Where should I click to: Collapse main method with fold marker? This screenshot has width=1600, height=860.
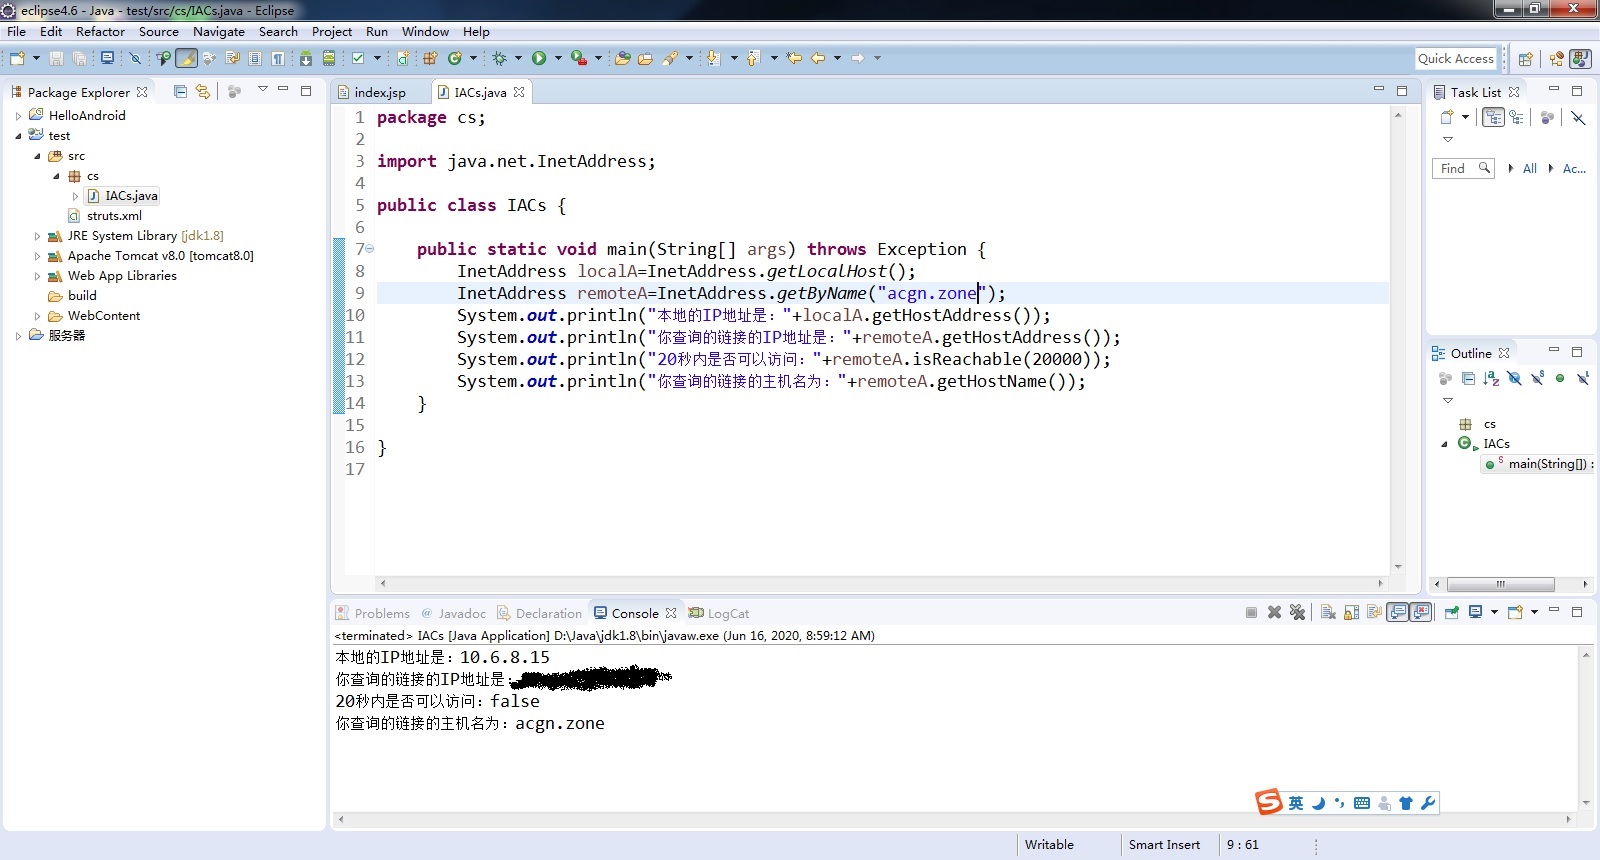pyautogui.click(x=369, y=249)
